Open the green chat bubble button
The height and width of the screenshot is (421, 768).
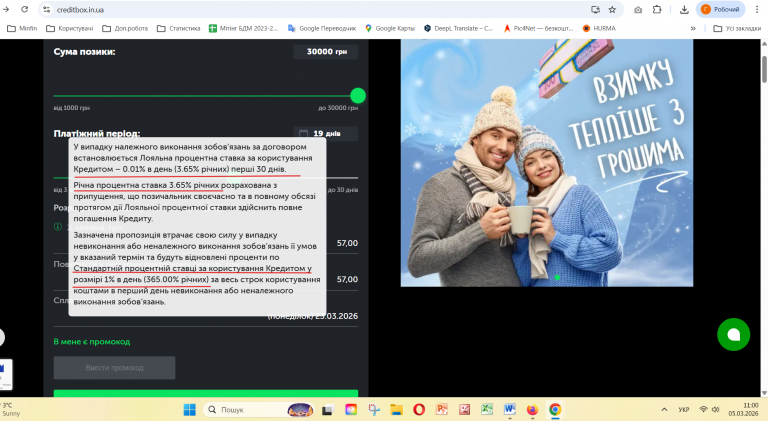733,334
